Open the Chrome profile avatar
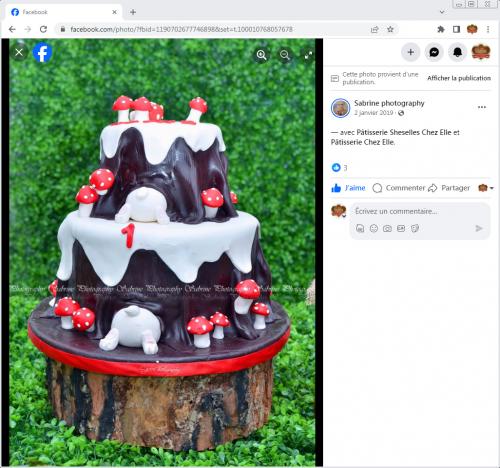The image size is (500, 468). pos(472,29)
